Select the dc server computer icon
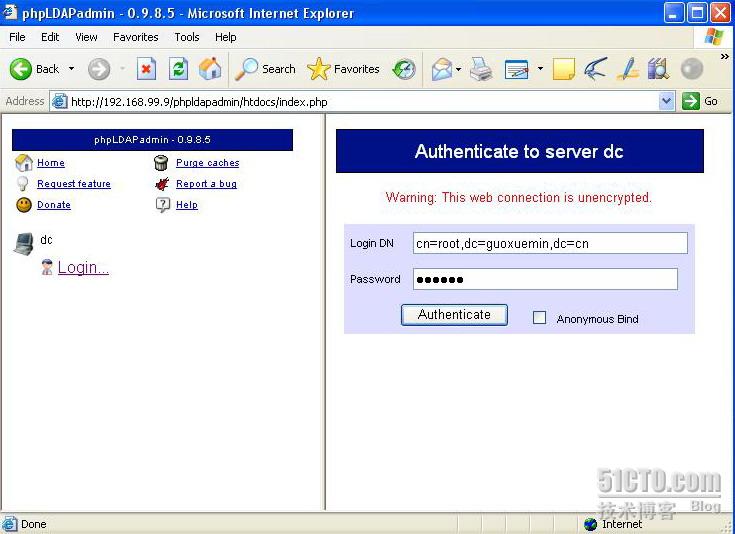The height and width of the screenshot is (534, 735). point(23,244)
